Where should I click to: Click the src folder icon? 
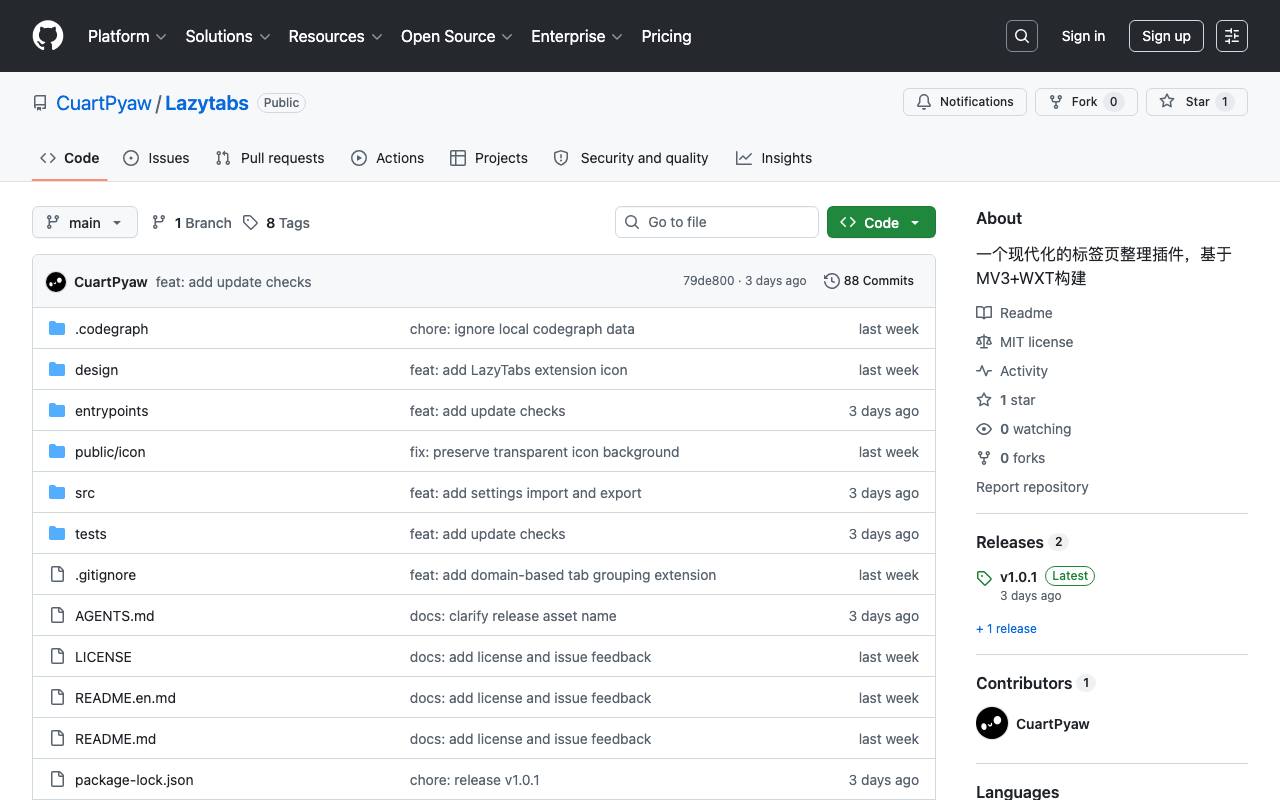tap(57, 492)
